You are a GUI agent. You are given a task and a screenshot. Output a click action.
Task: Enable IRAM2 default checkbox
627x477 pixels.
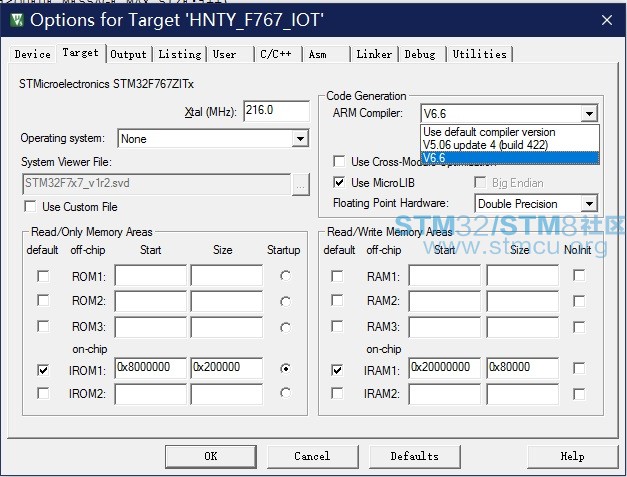tap(337, 393)
